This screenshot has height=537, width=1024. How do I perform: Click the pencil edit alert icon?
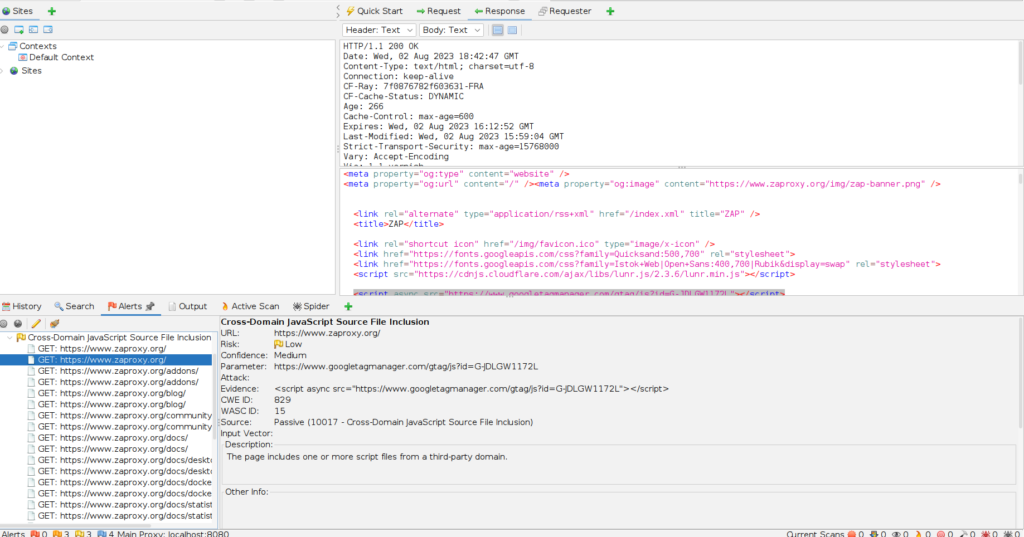tap(36, 324)
